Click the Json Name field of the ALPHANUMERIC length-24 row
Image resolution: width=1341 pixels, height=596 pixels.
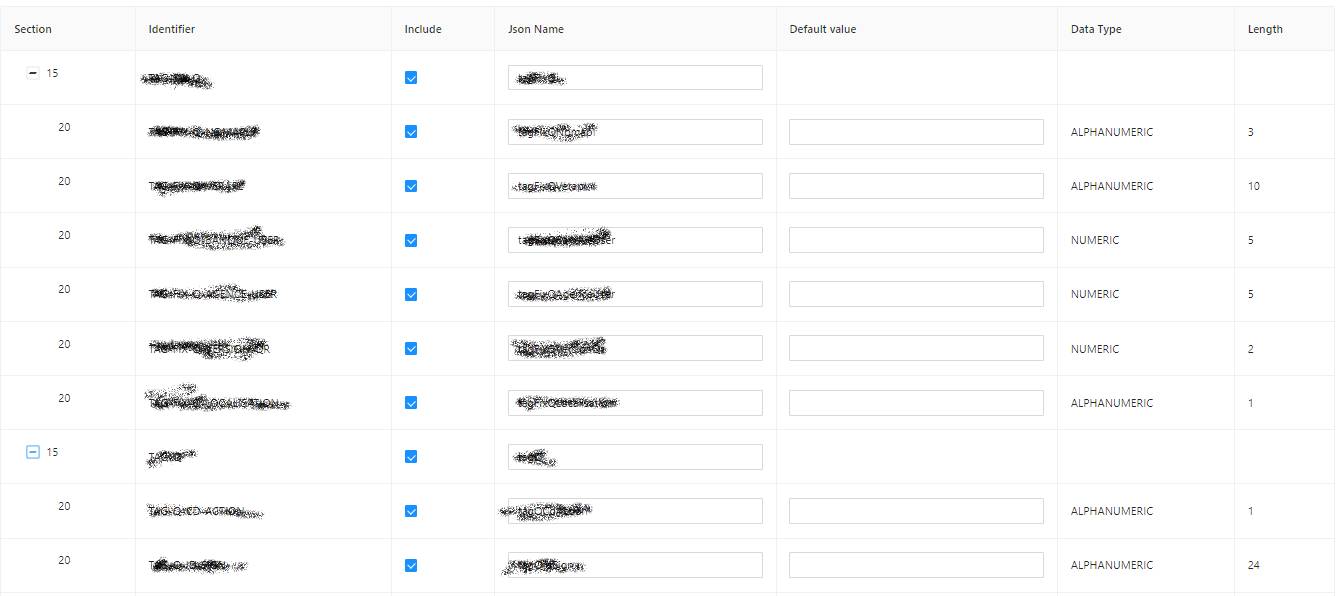pyautogui.click(x=634, y=564)
